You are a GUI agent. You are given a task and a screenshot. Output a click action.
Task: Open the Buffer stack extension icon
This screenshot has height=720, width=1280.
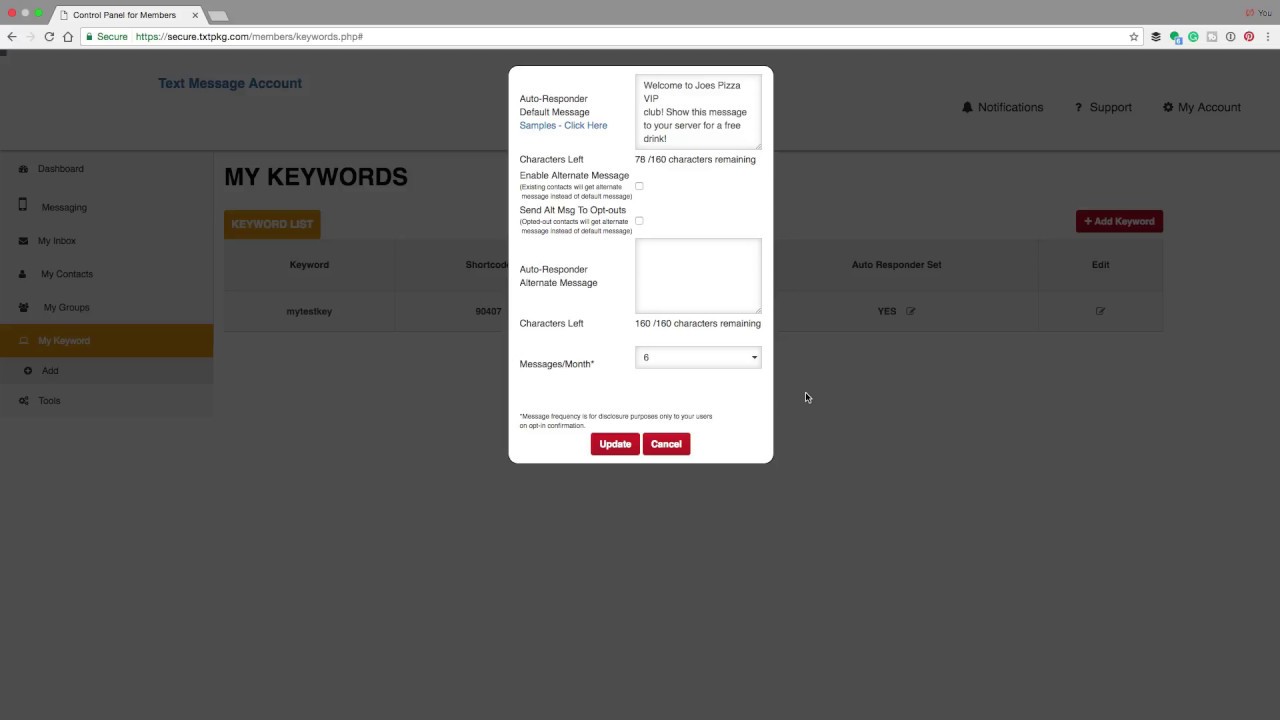1156,37
